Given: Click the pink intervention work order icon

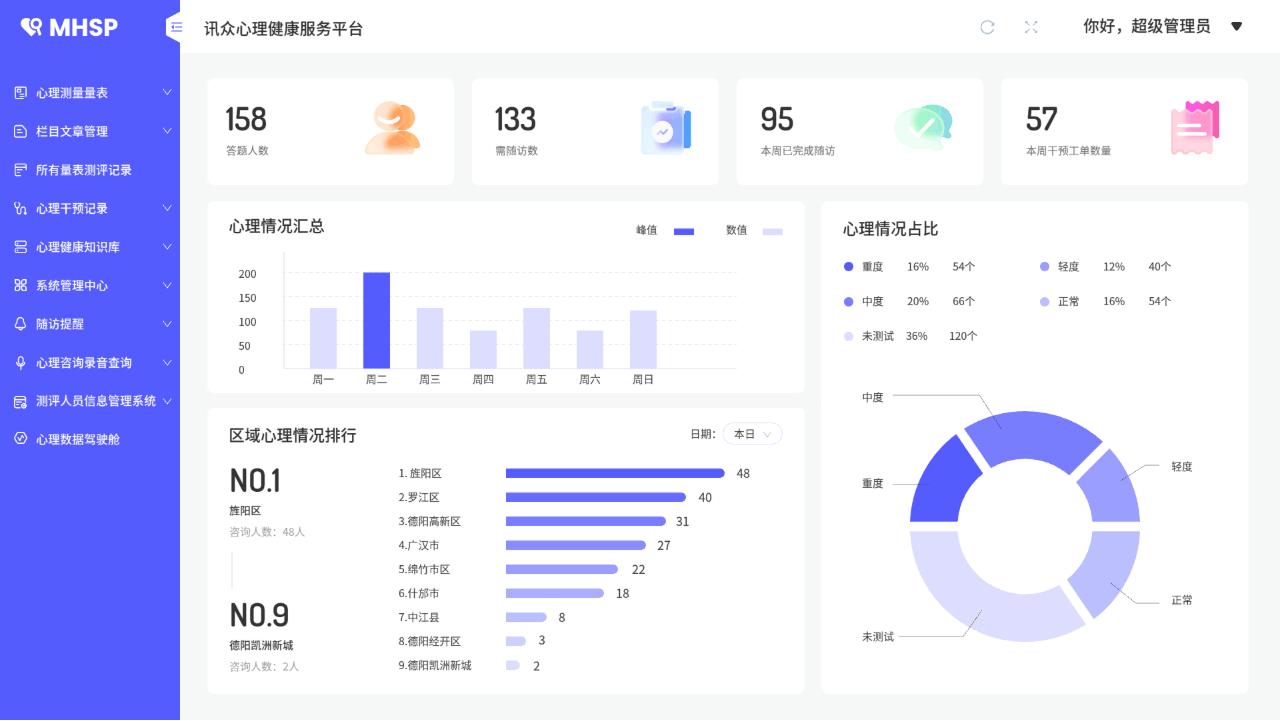Looking at the screenshot, I should pyautogui.click(x=1194, y=129).
